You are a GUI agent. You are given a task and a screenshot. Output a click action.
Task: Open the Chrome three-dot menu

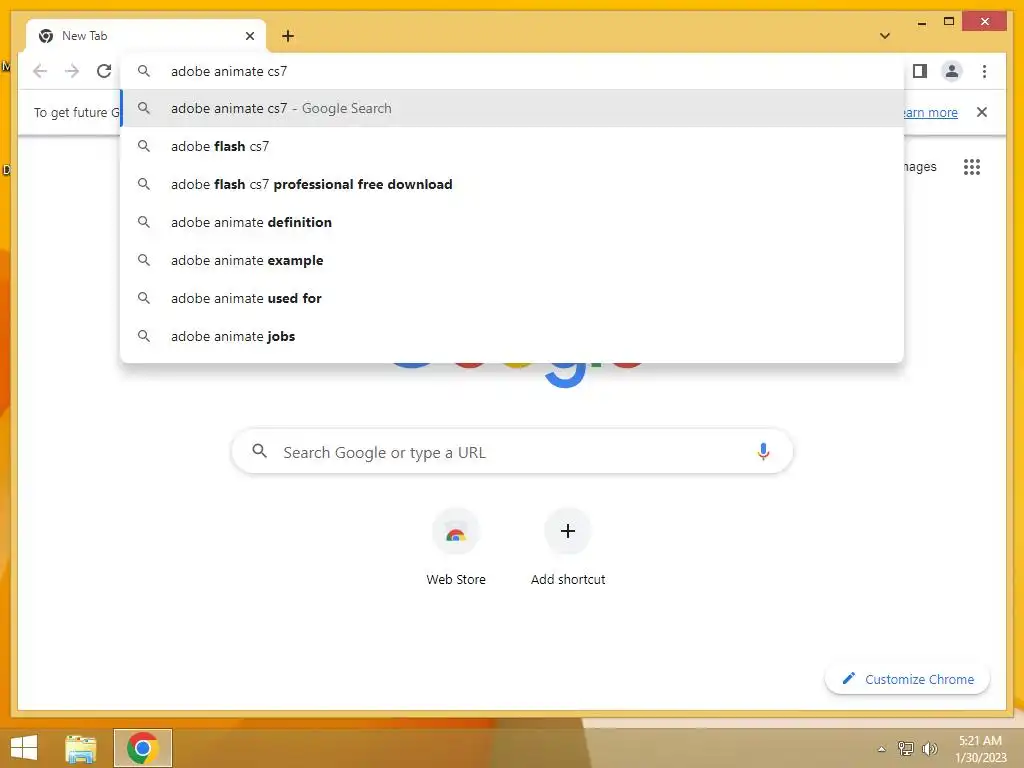point(984,71)
